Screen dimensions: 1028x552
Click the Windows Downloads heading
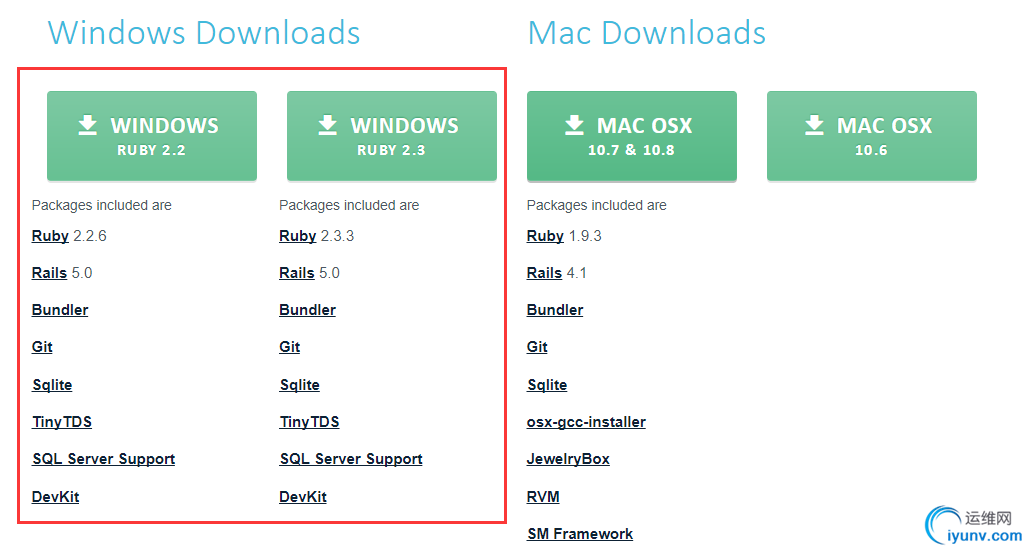(204, 33)
